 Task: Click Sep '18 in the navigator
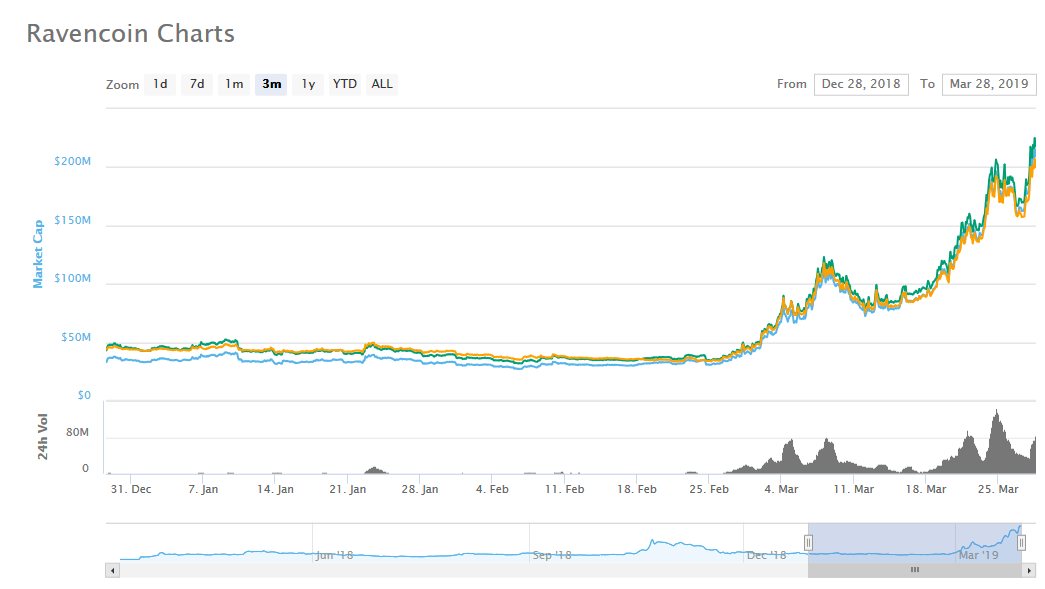click(x=552, y=555)
